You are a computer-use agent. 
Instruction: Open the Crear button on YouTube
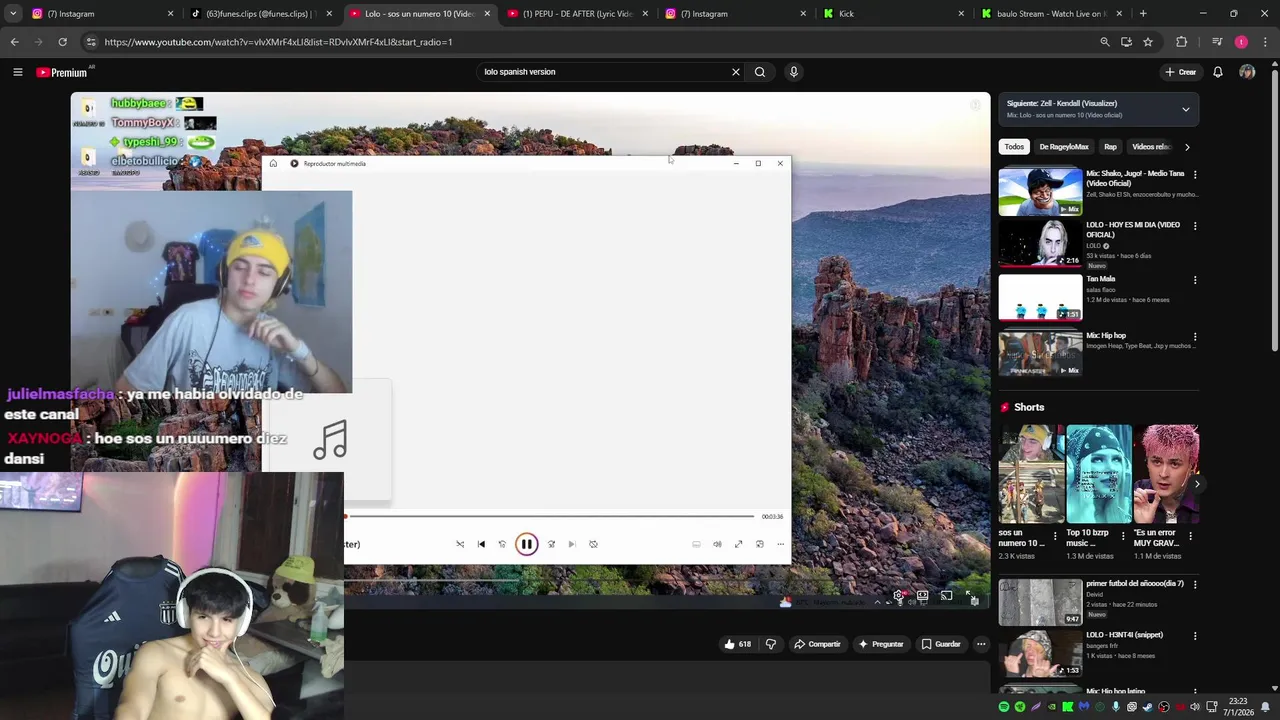click(x=1180, y=72)
